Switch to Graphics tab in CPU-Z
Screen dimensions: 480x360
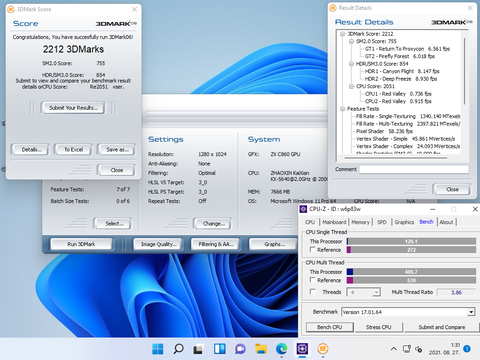pos(404,222)
